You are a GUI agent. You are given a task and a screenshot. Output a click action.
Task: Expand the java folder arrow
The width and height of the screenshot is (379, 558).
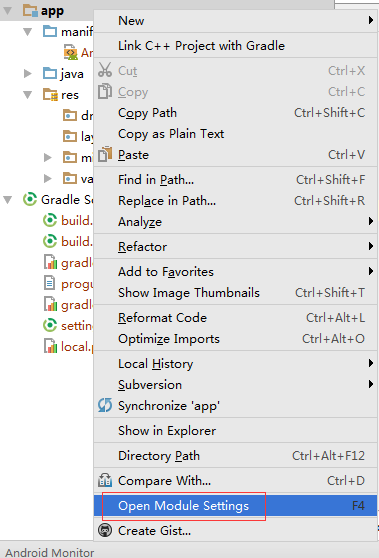coord(27,74)
